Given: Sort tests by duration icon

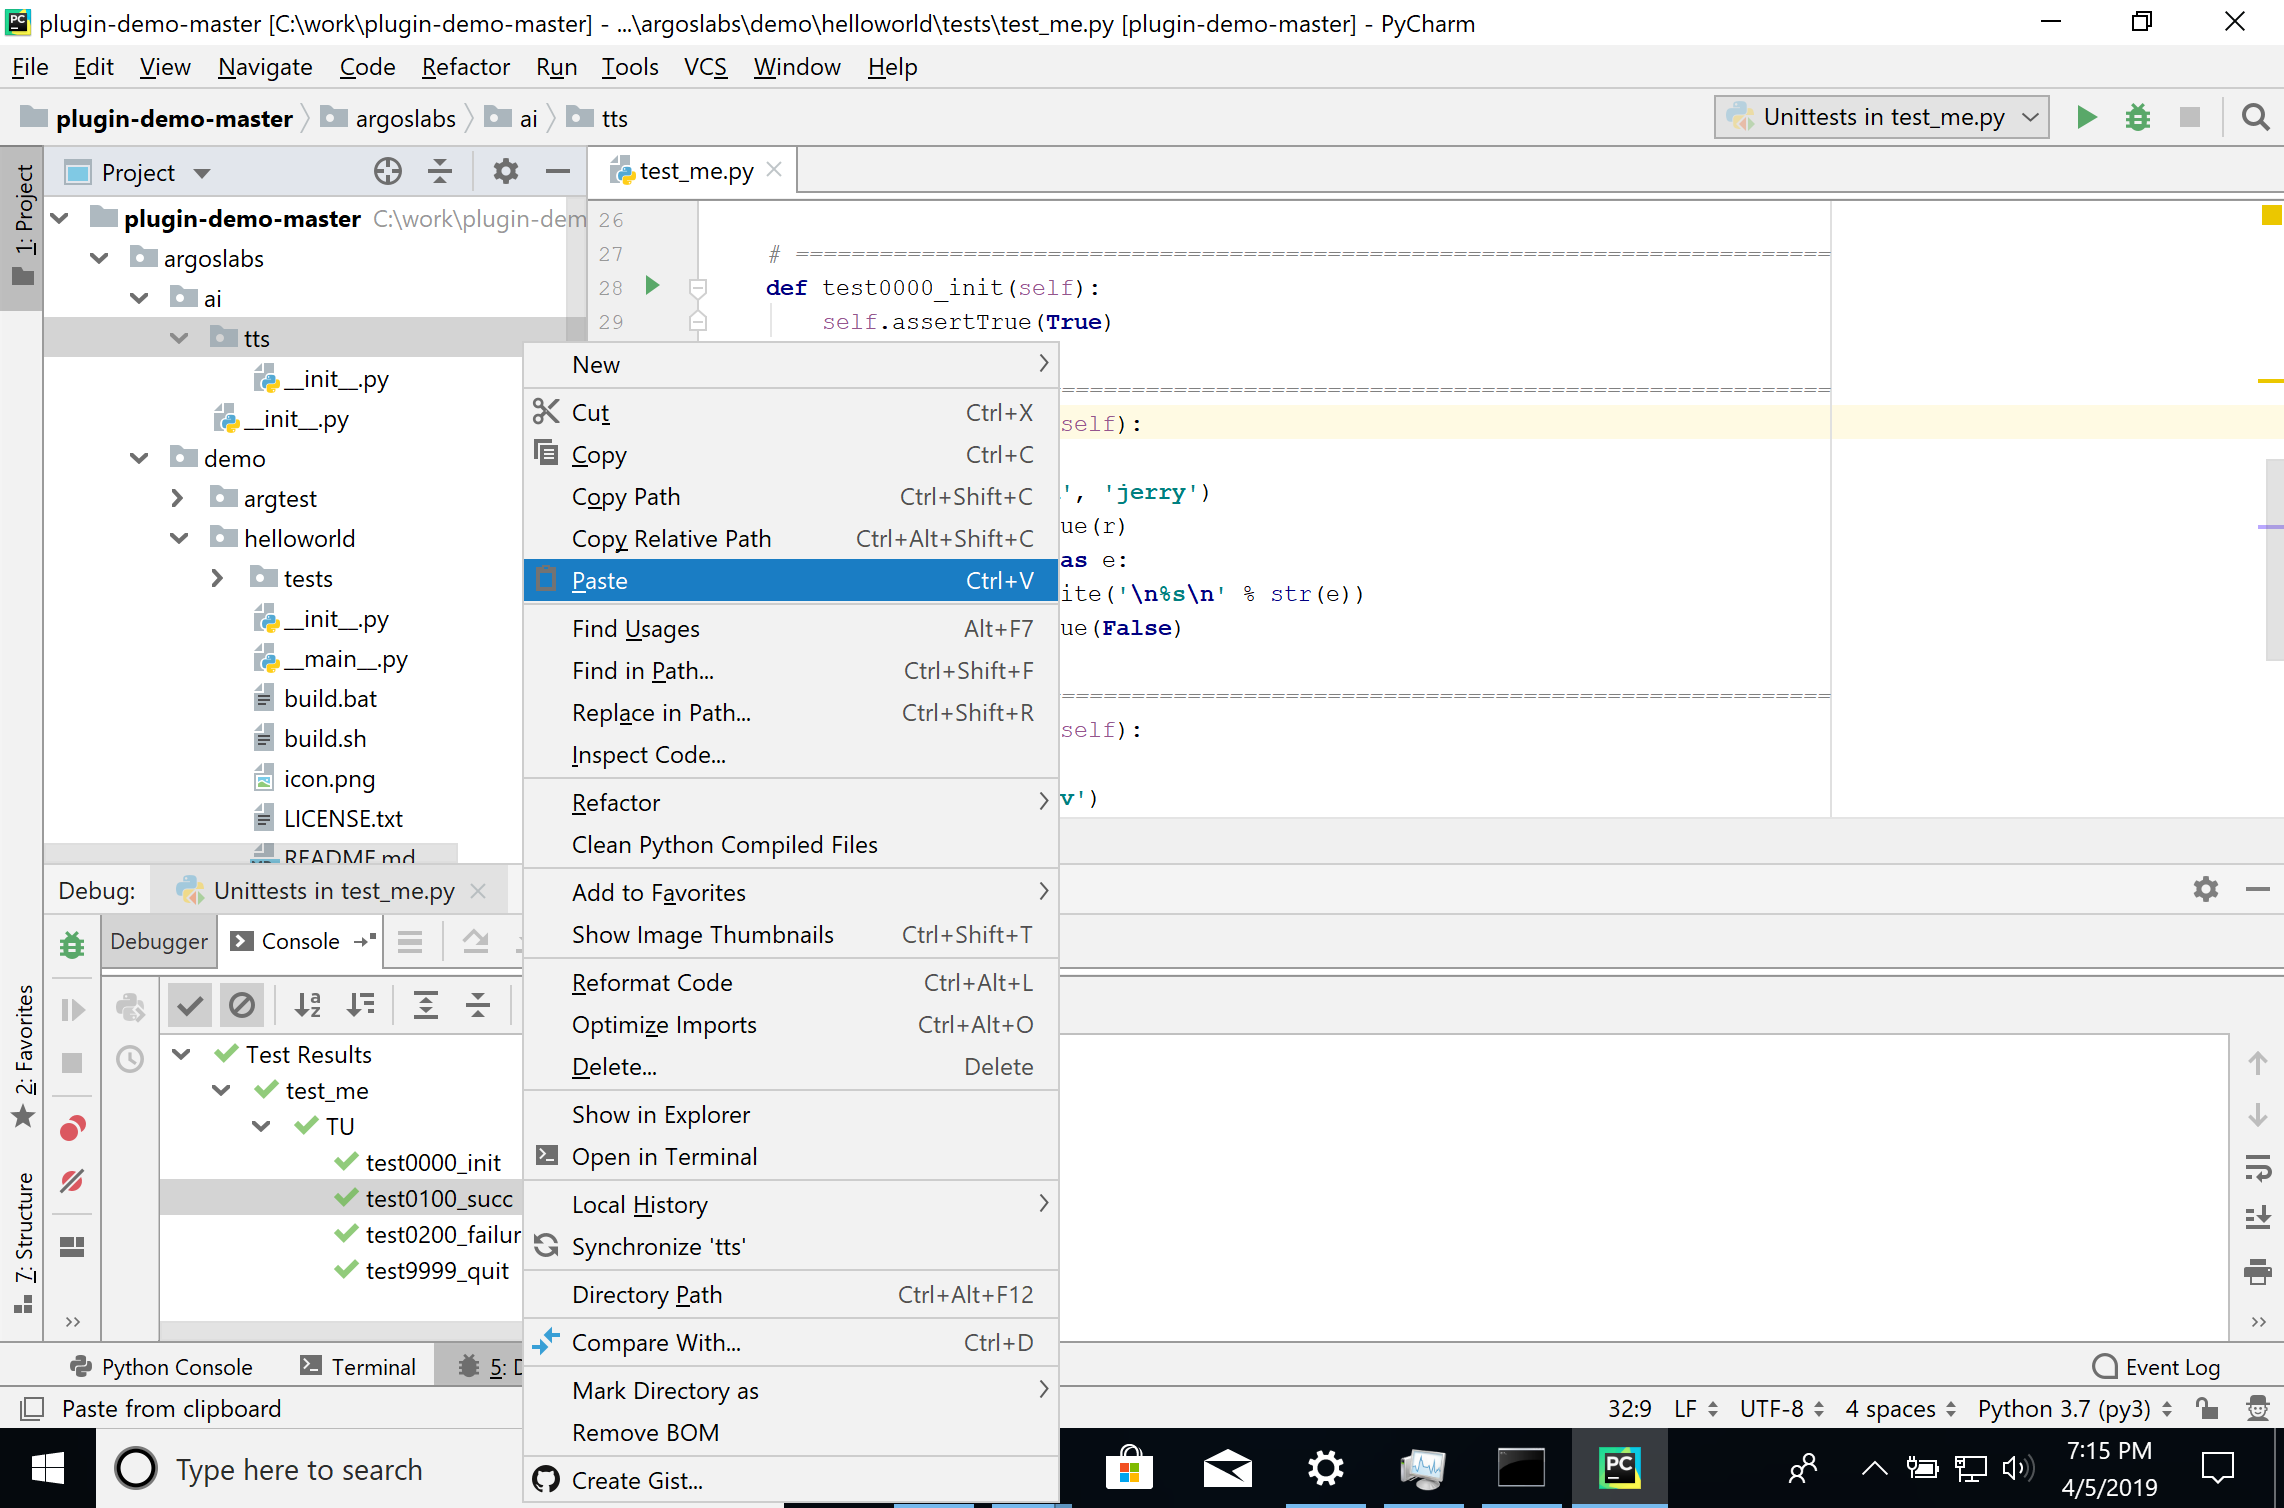Looking at the screenshot, I should [x=361, y=1004].
